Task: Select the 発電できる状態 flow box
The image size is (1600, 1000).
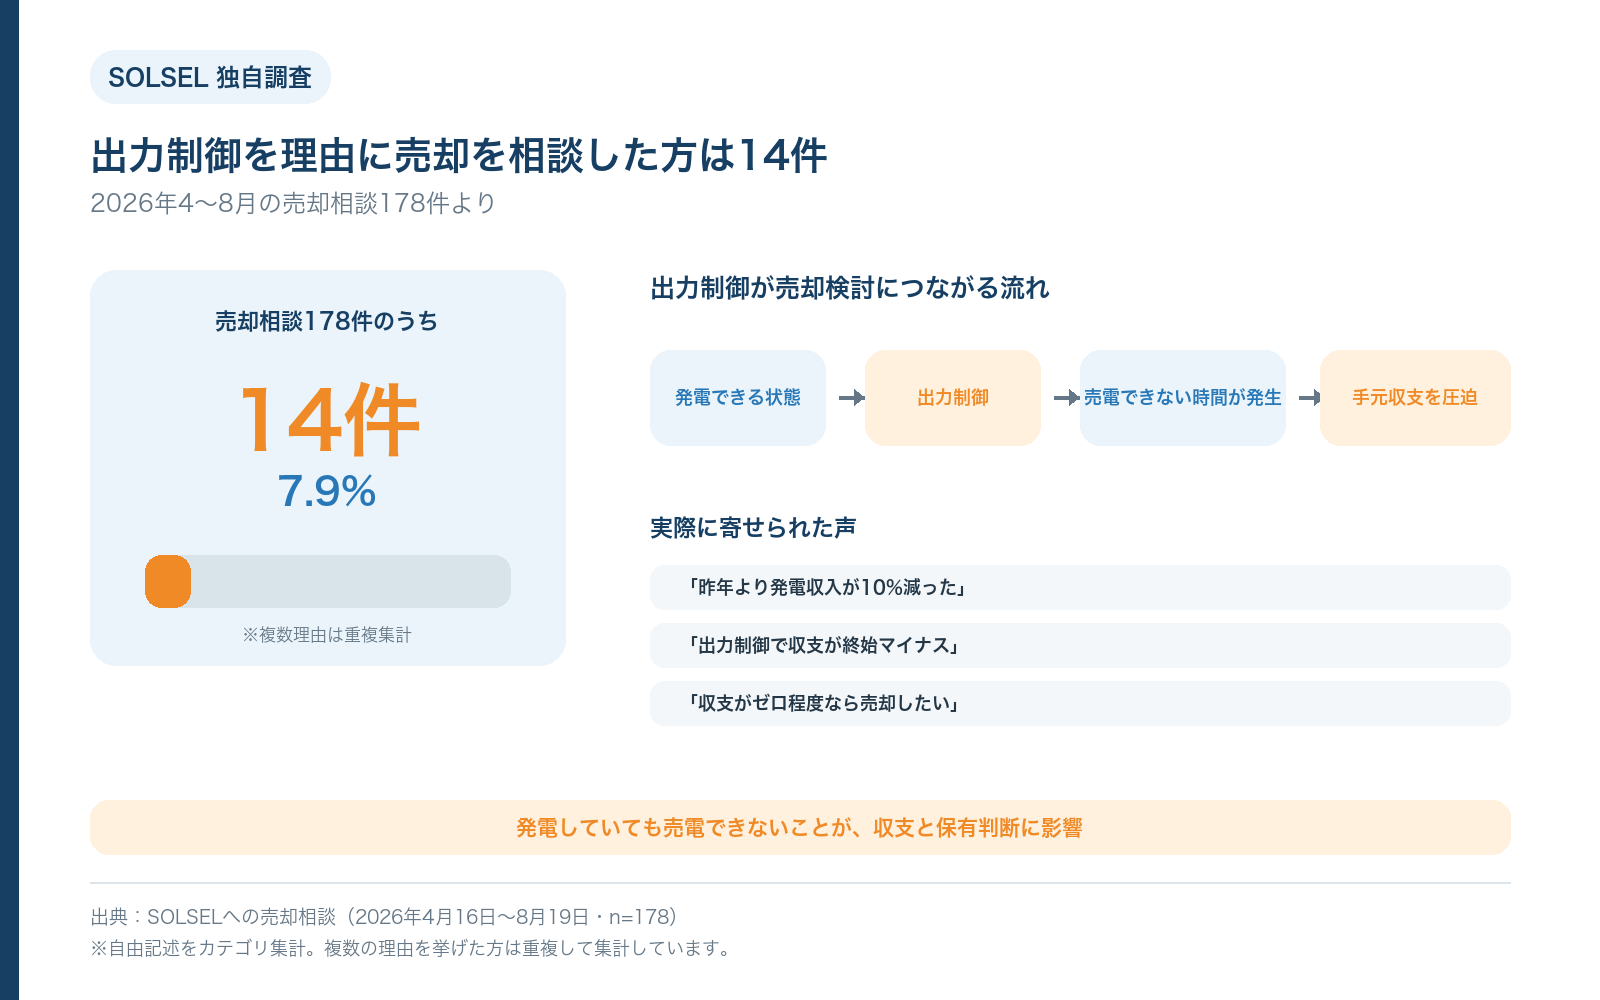Action: [738, 398]
